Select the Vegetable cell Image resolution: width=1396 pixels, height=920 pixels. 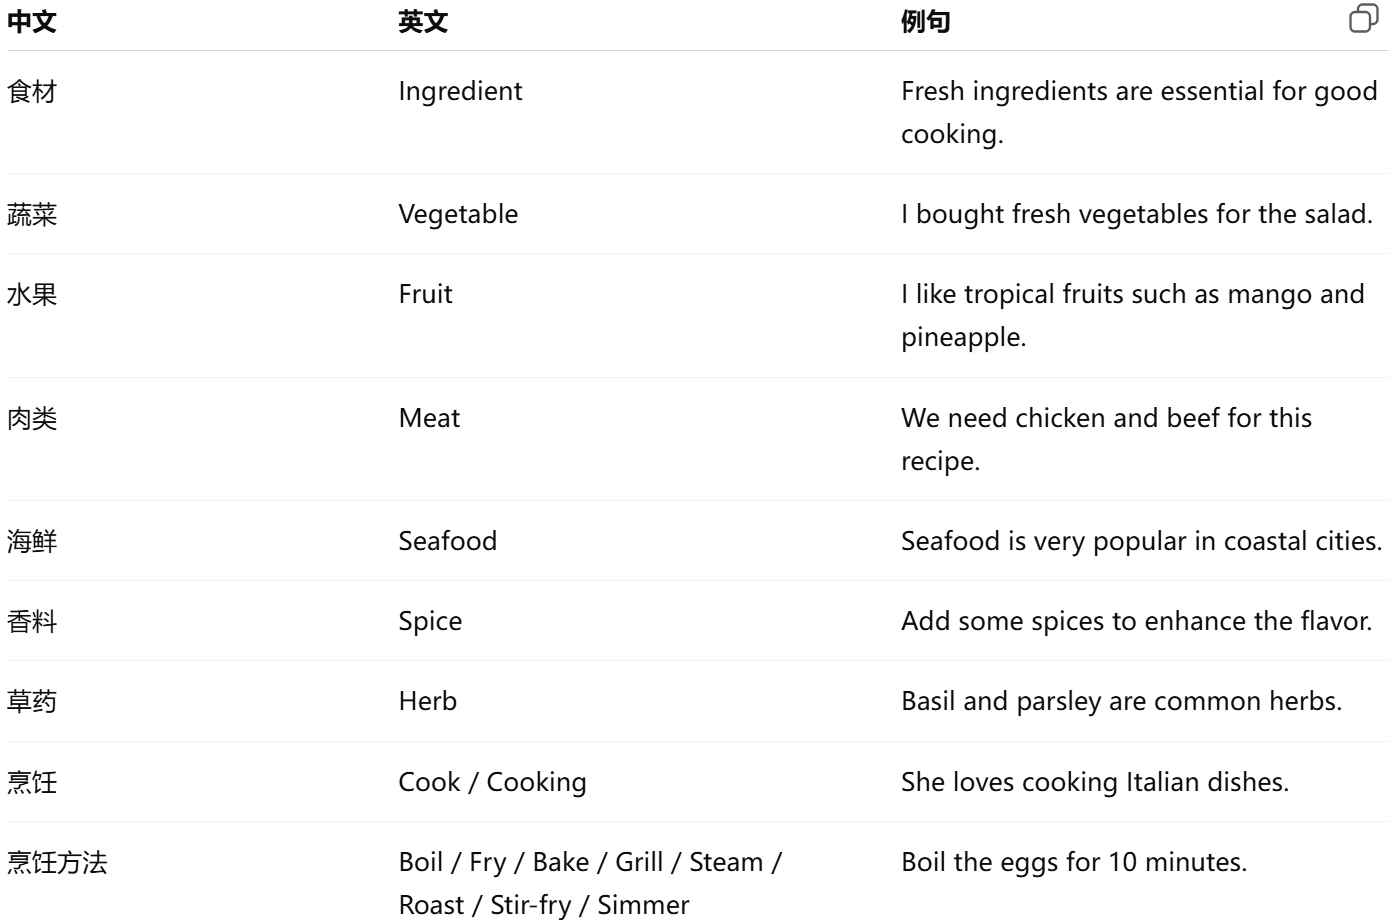458,215
